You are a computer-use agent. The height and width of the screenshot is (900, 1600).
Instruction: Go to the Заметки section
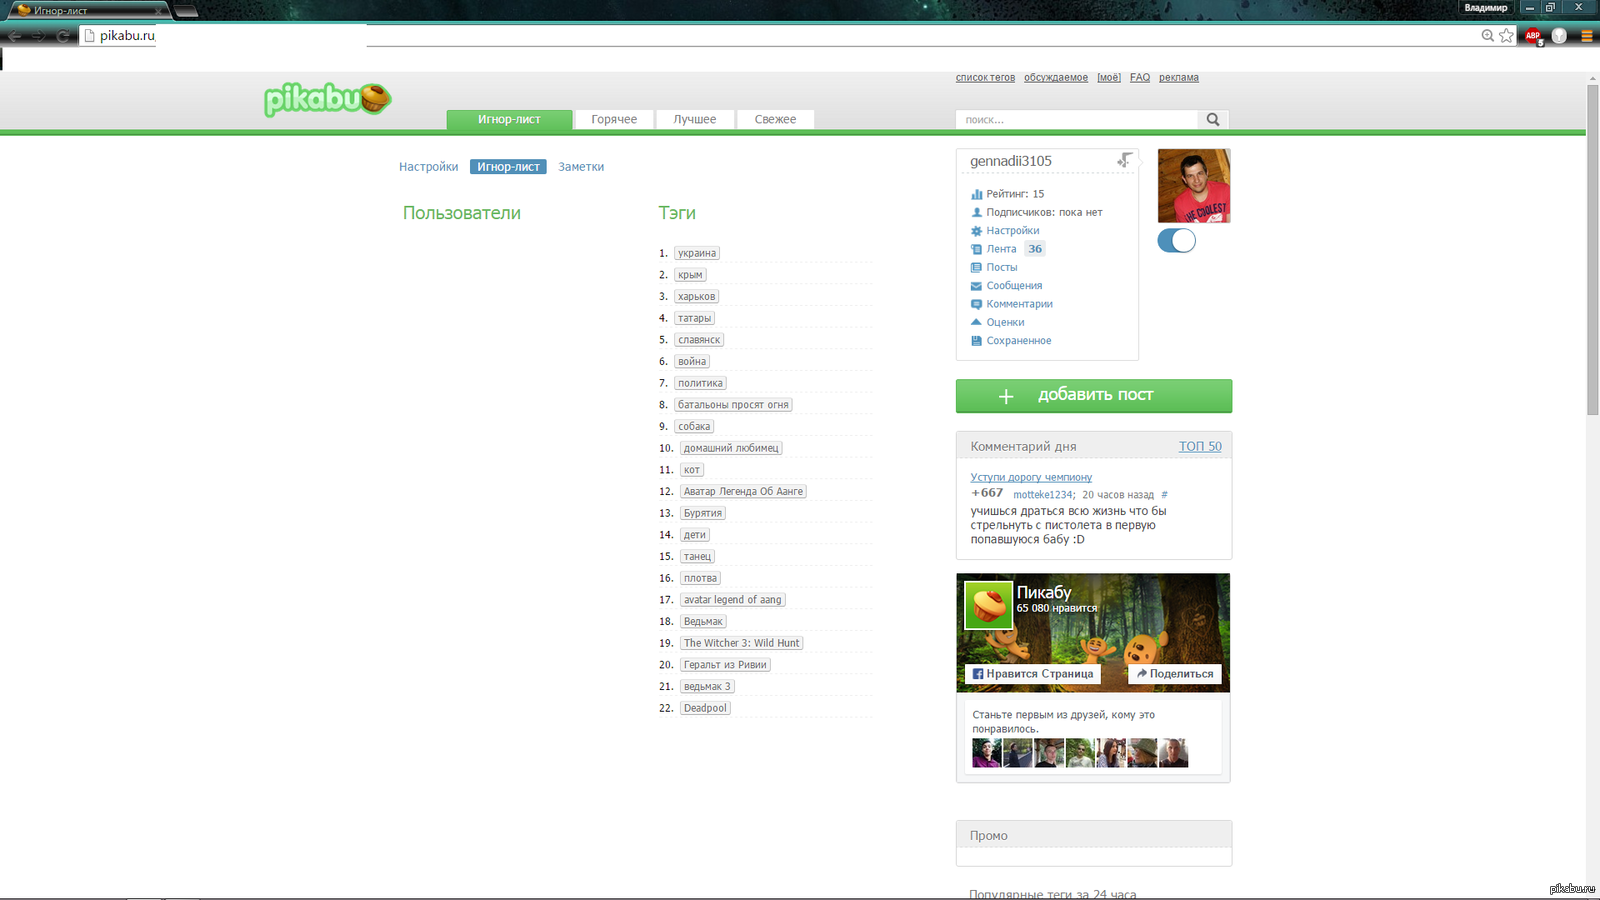click(x=581, y=167)
